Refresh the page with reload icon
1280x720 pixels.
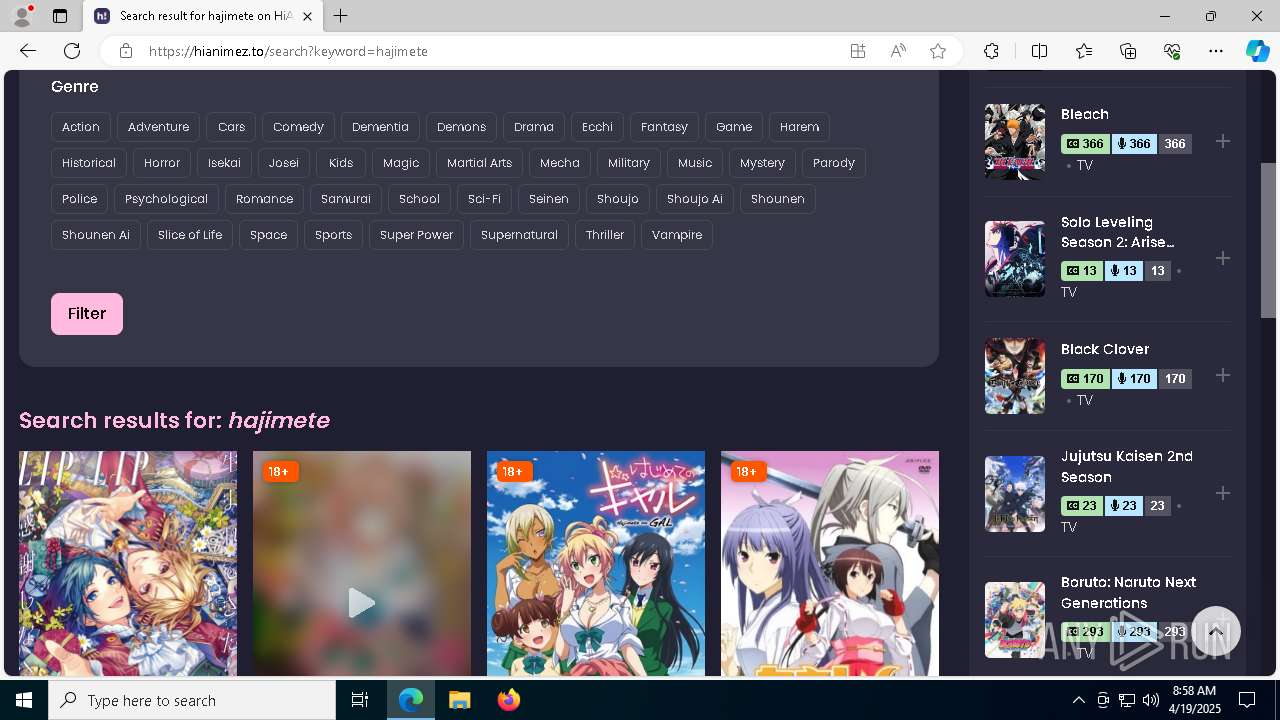click(72, 51)
